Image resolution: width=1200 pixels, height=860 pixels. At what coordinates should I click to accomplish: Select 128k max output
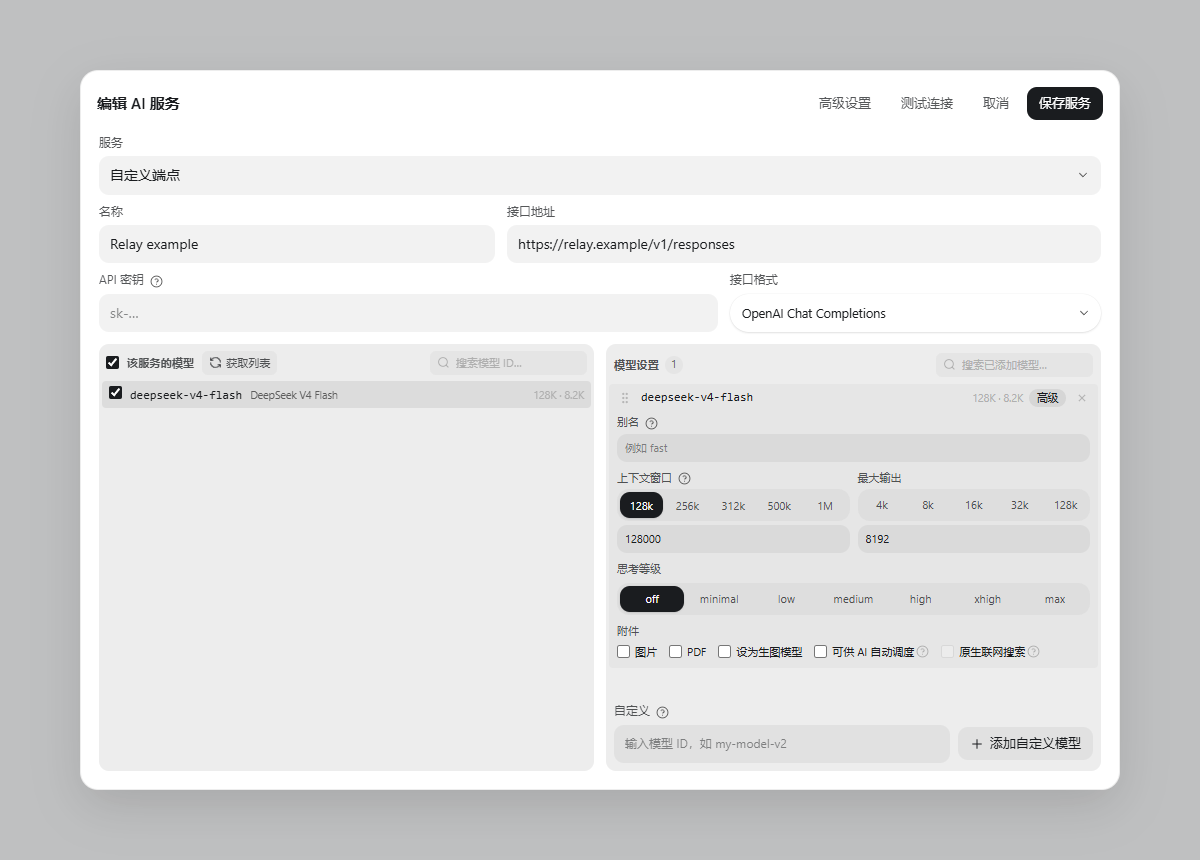[x=1066, y=505]
